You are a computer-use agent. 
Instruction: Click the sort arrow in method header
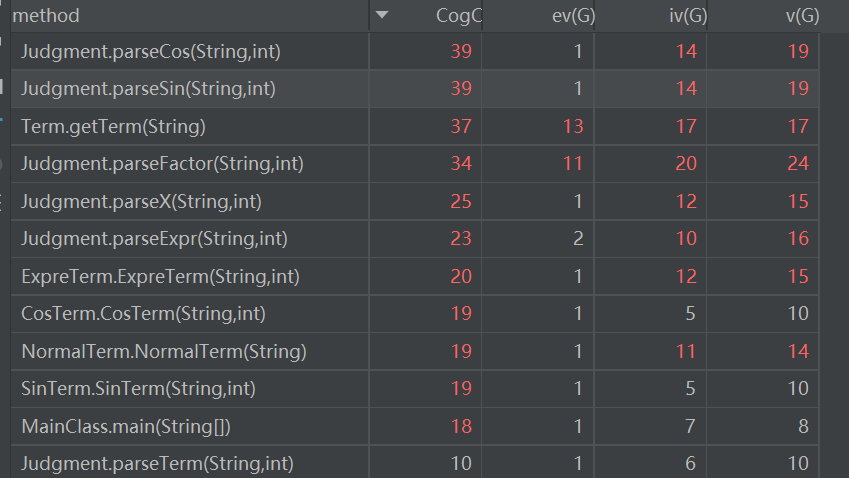click(382, 15)
